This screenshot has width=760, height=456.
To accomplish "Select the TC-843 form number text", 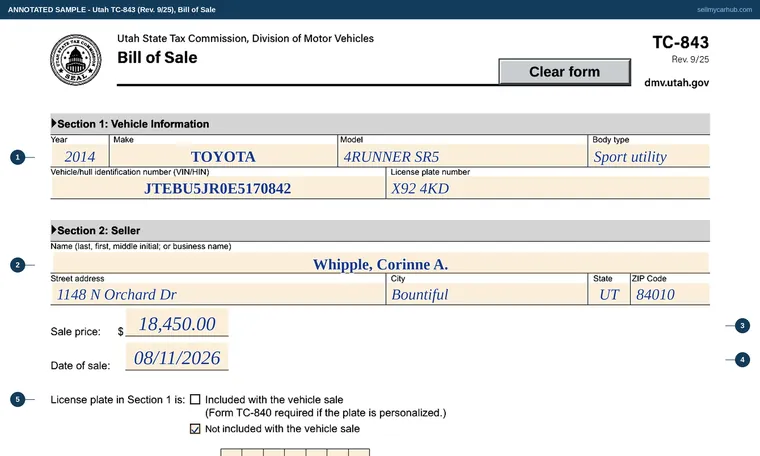I will coord(681,42).
